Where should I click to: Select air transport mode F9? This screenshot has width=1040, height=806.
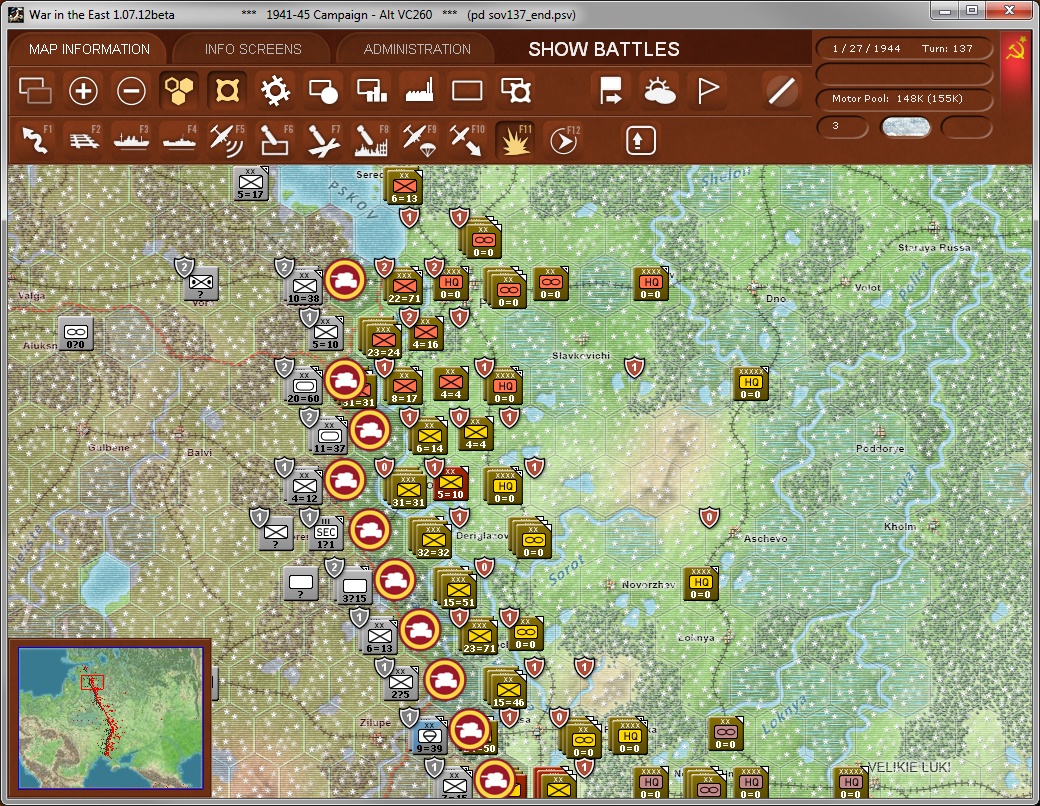click(419, 140)
